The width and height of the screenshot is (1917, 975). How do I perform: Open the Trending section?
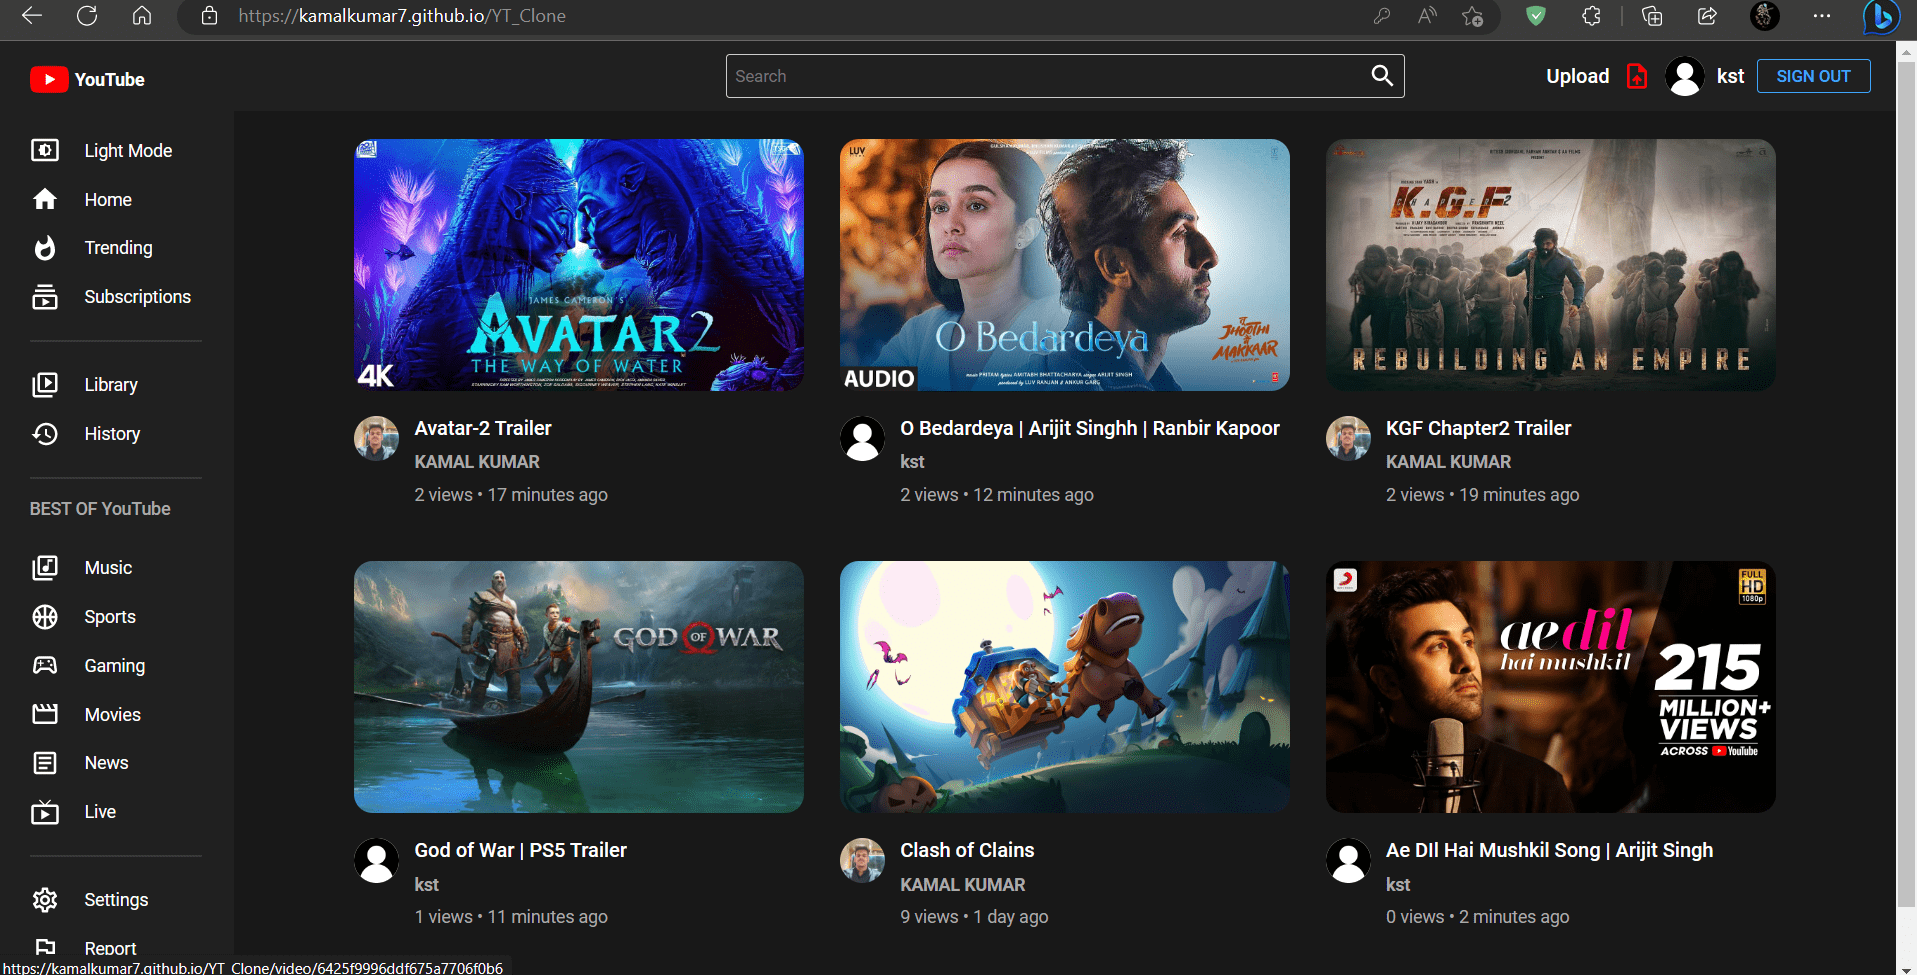click(x=117, y=247)
